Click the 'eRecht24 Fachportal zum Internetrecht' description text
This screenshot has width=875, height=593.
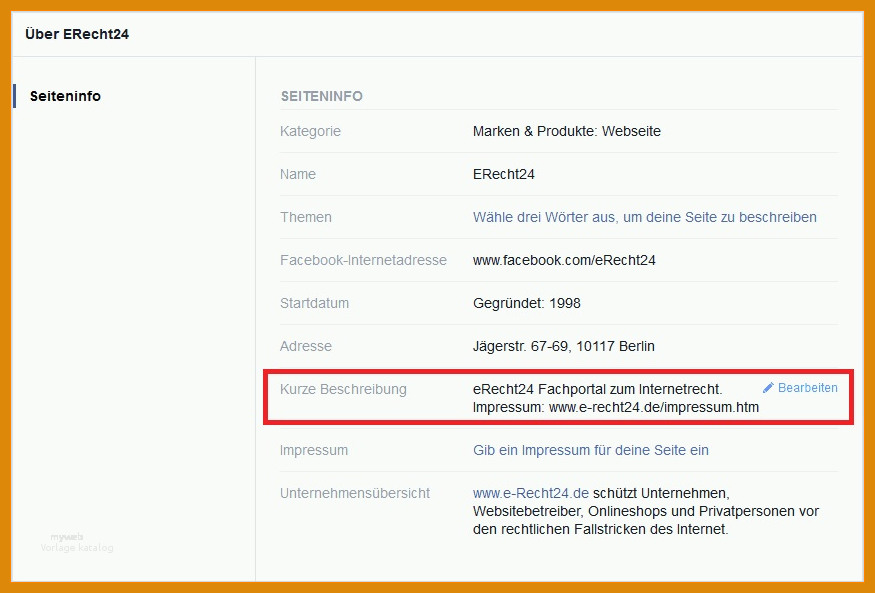[x=597, y=389]
